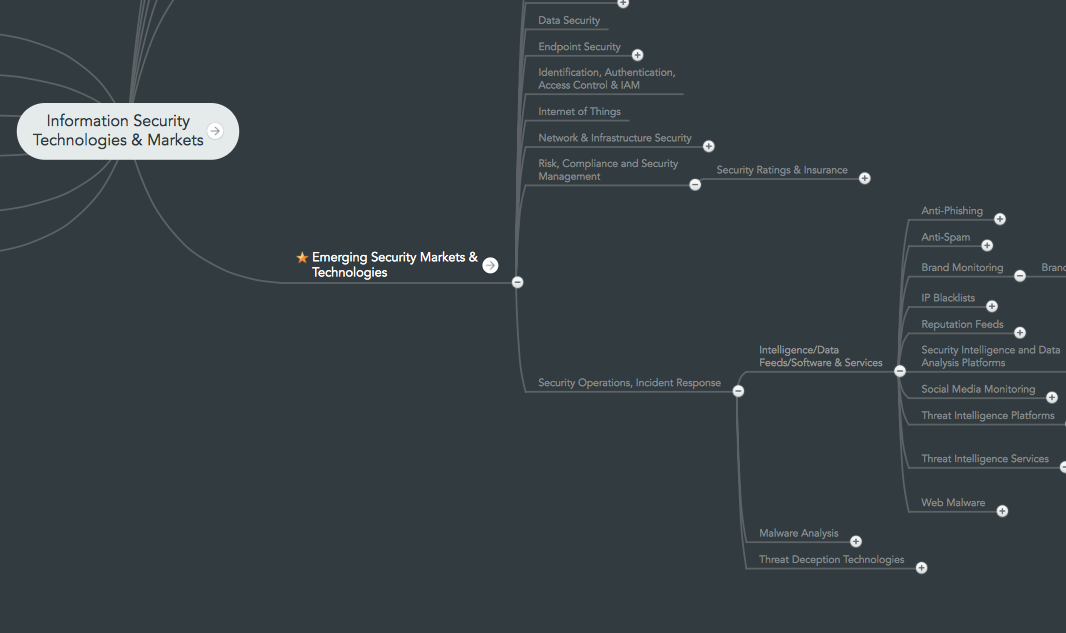
Task: Collapse the Brand Monitoring branch
Action: 1020,274
